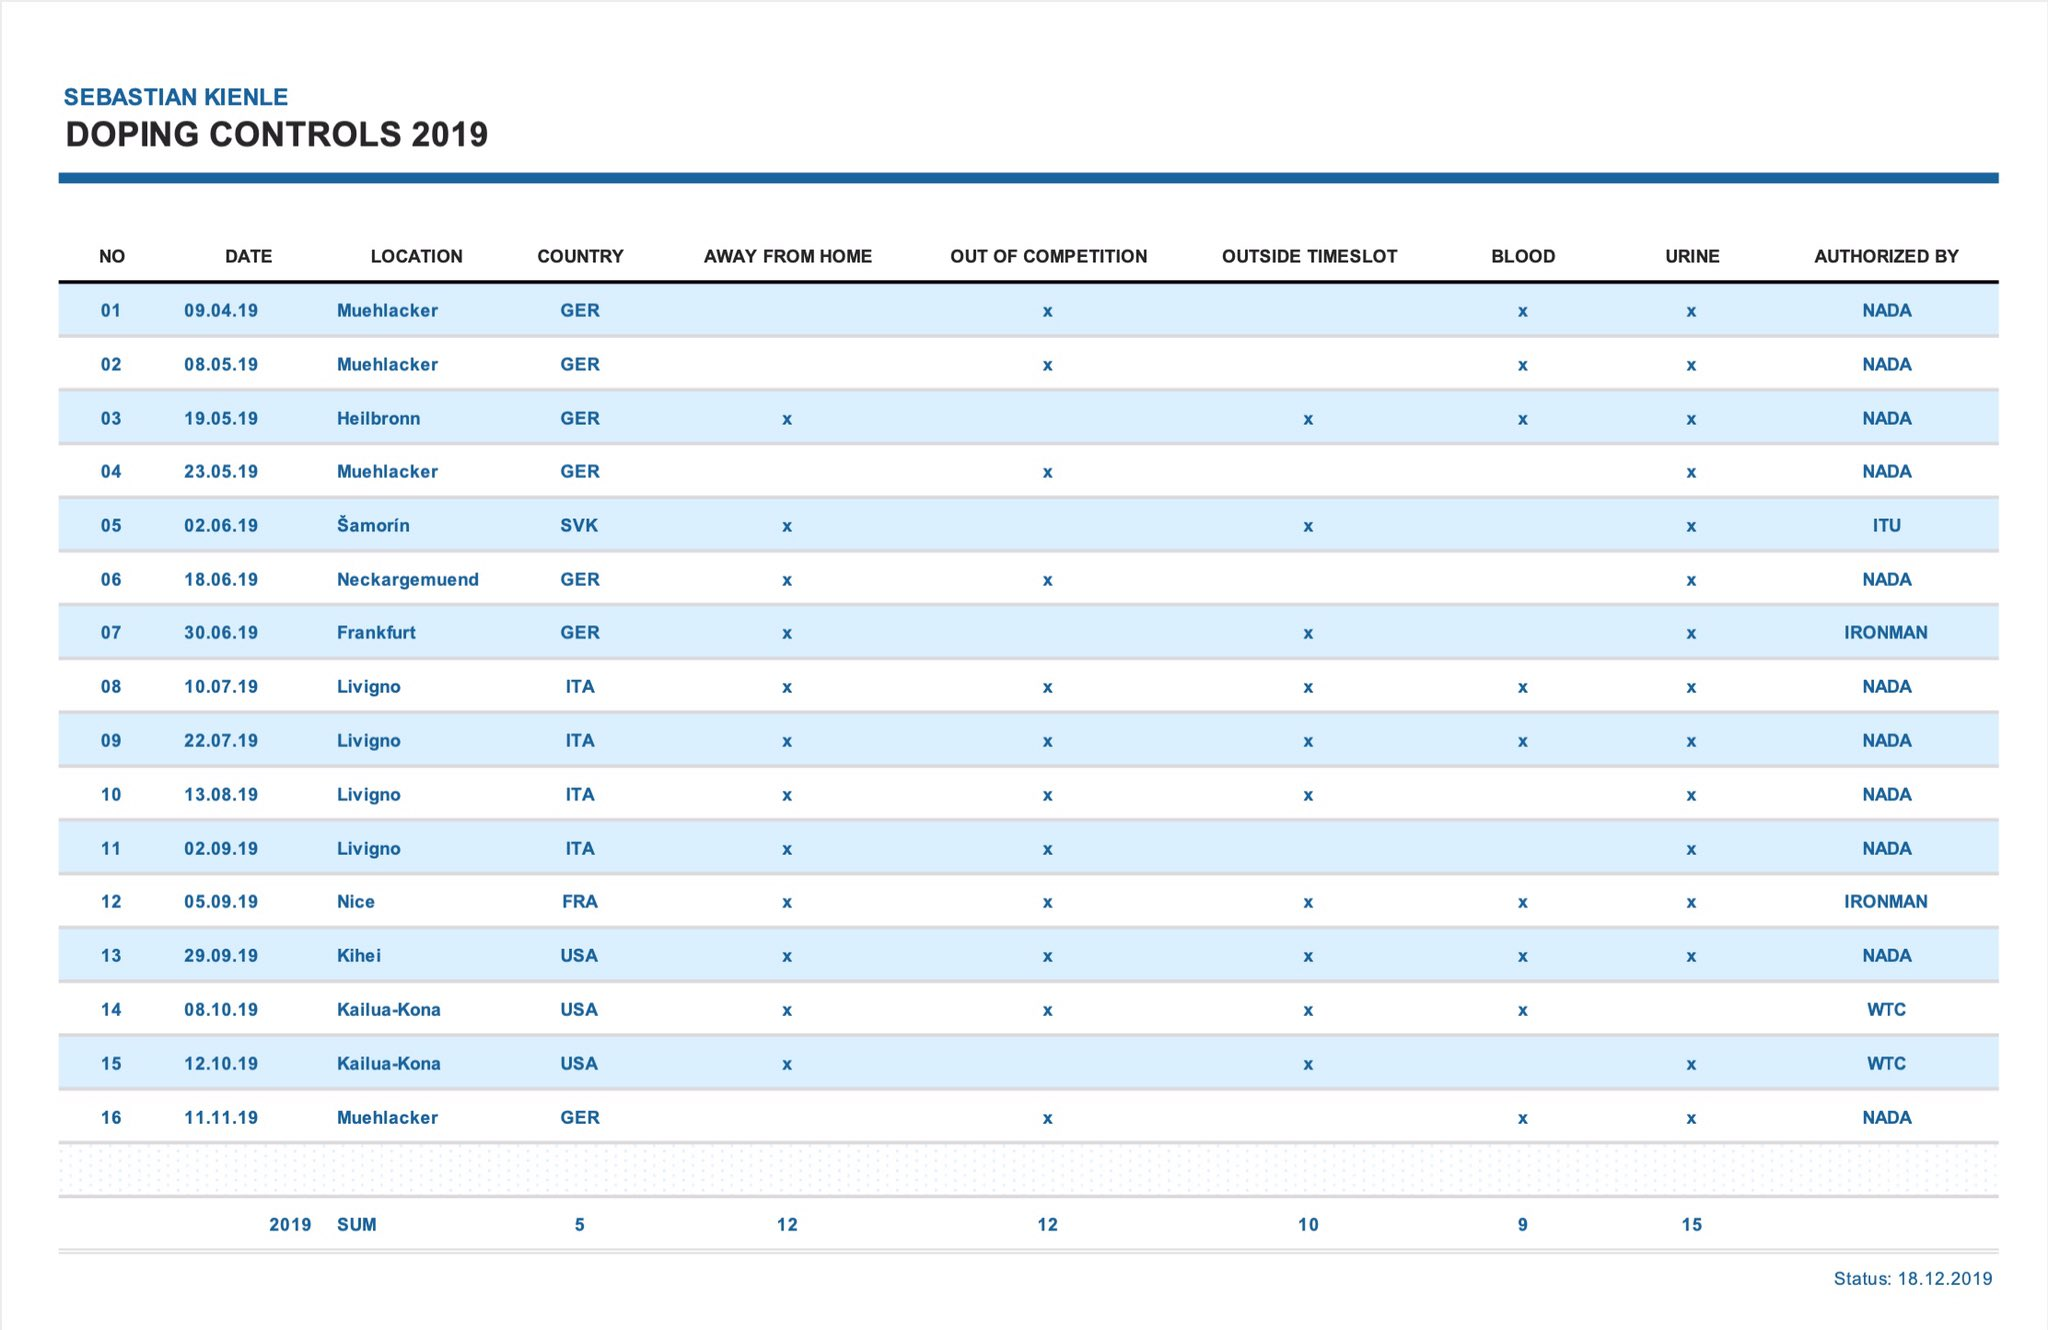Select the blood x in row 01
Viewport: 2048px width, 1330px height.
(x=1522, y=311)
